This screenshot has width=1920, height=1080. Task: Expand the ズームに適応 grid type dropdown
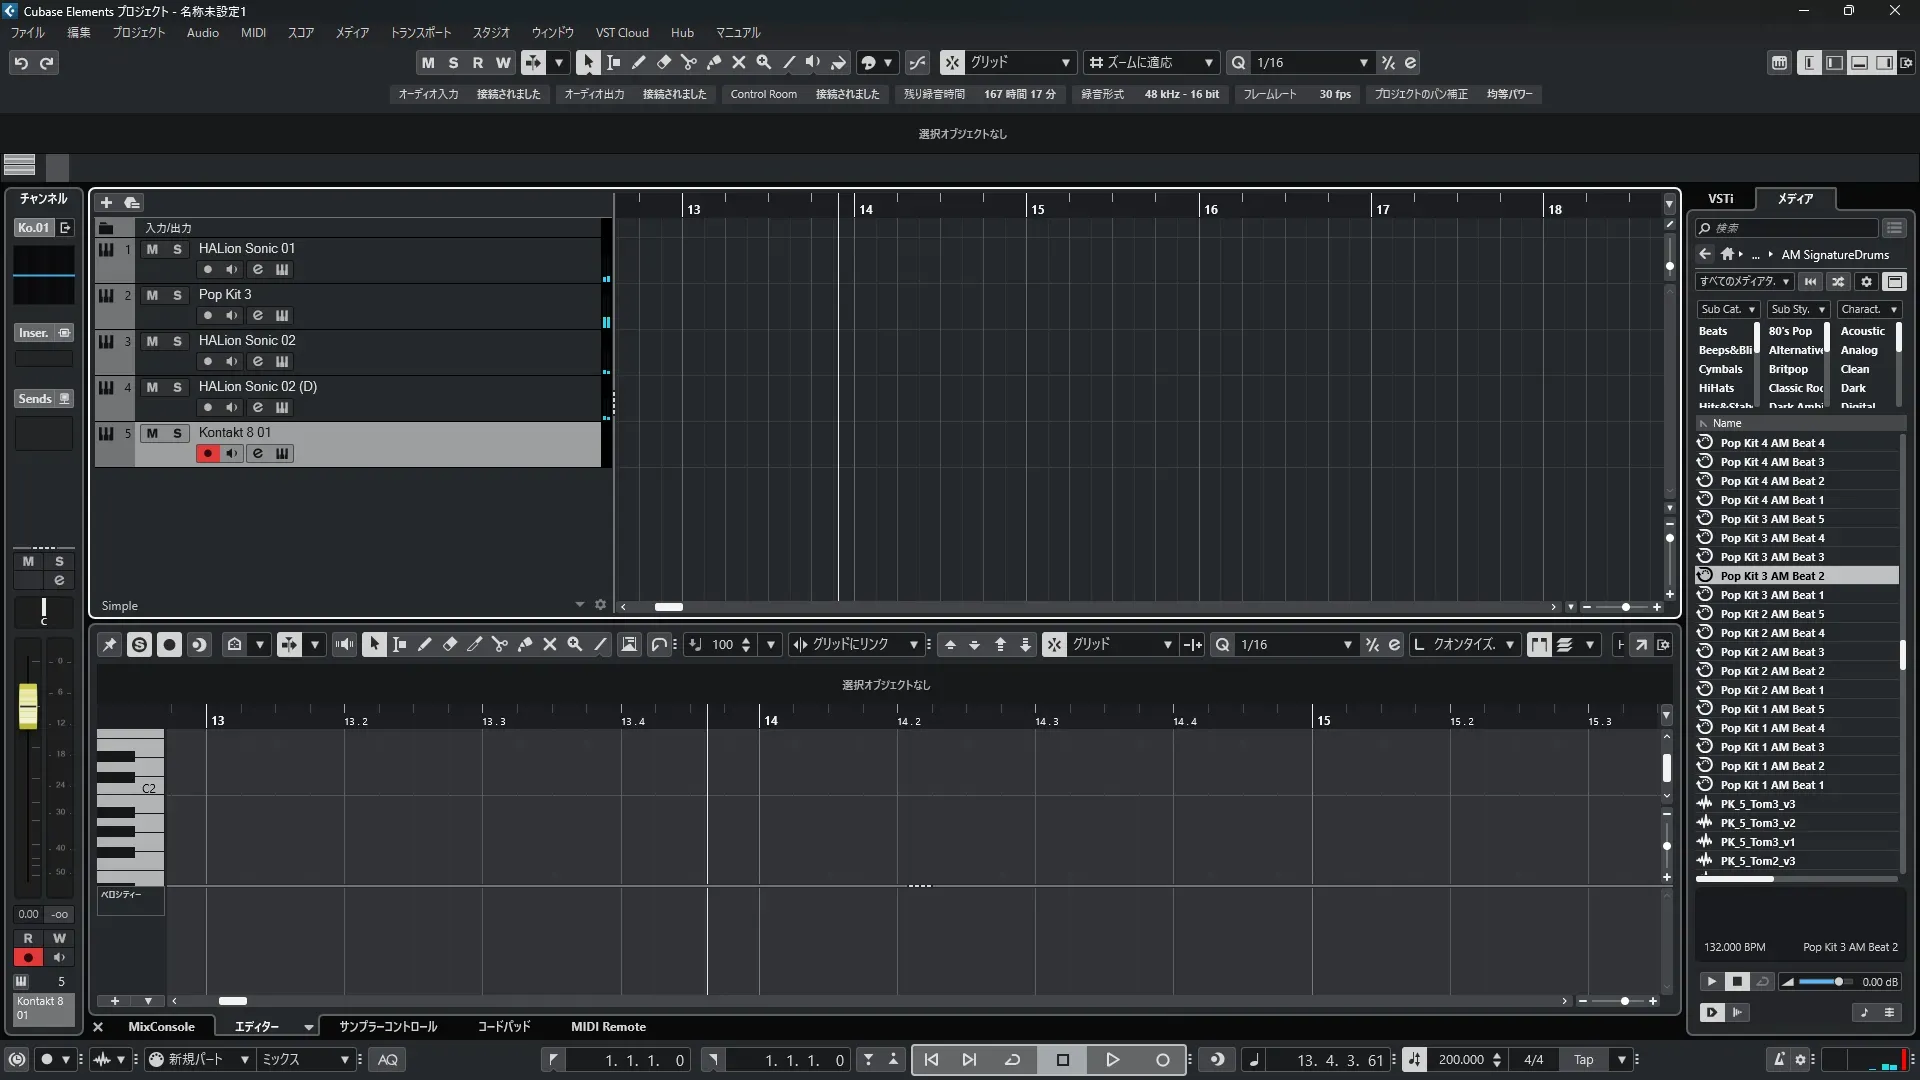point(1208,63)
